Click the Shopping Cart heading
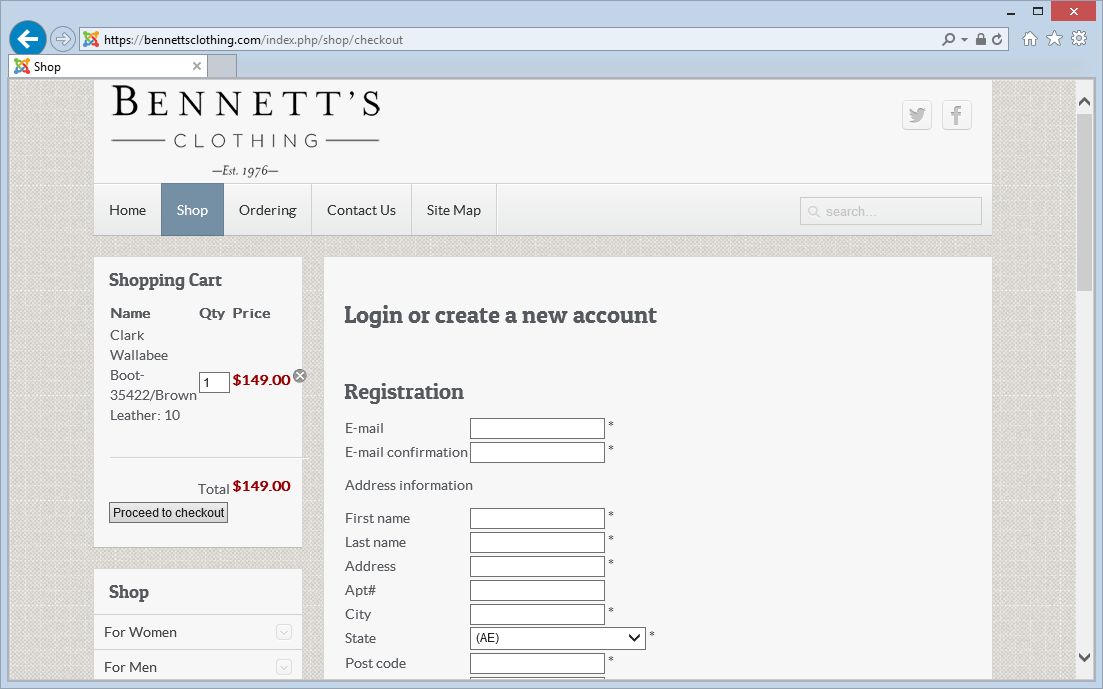 165,280
